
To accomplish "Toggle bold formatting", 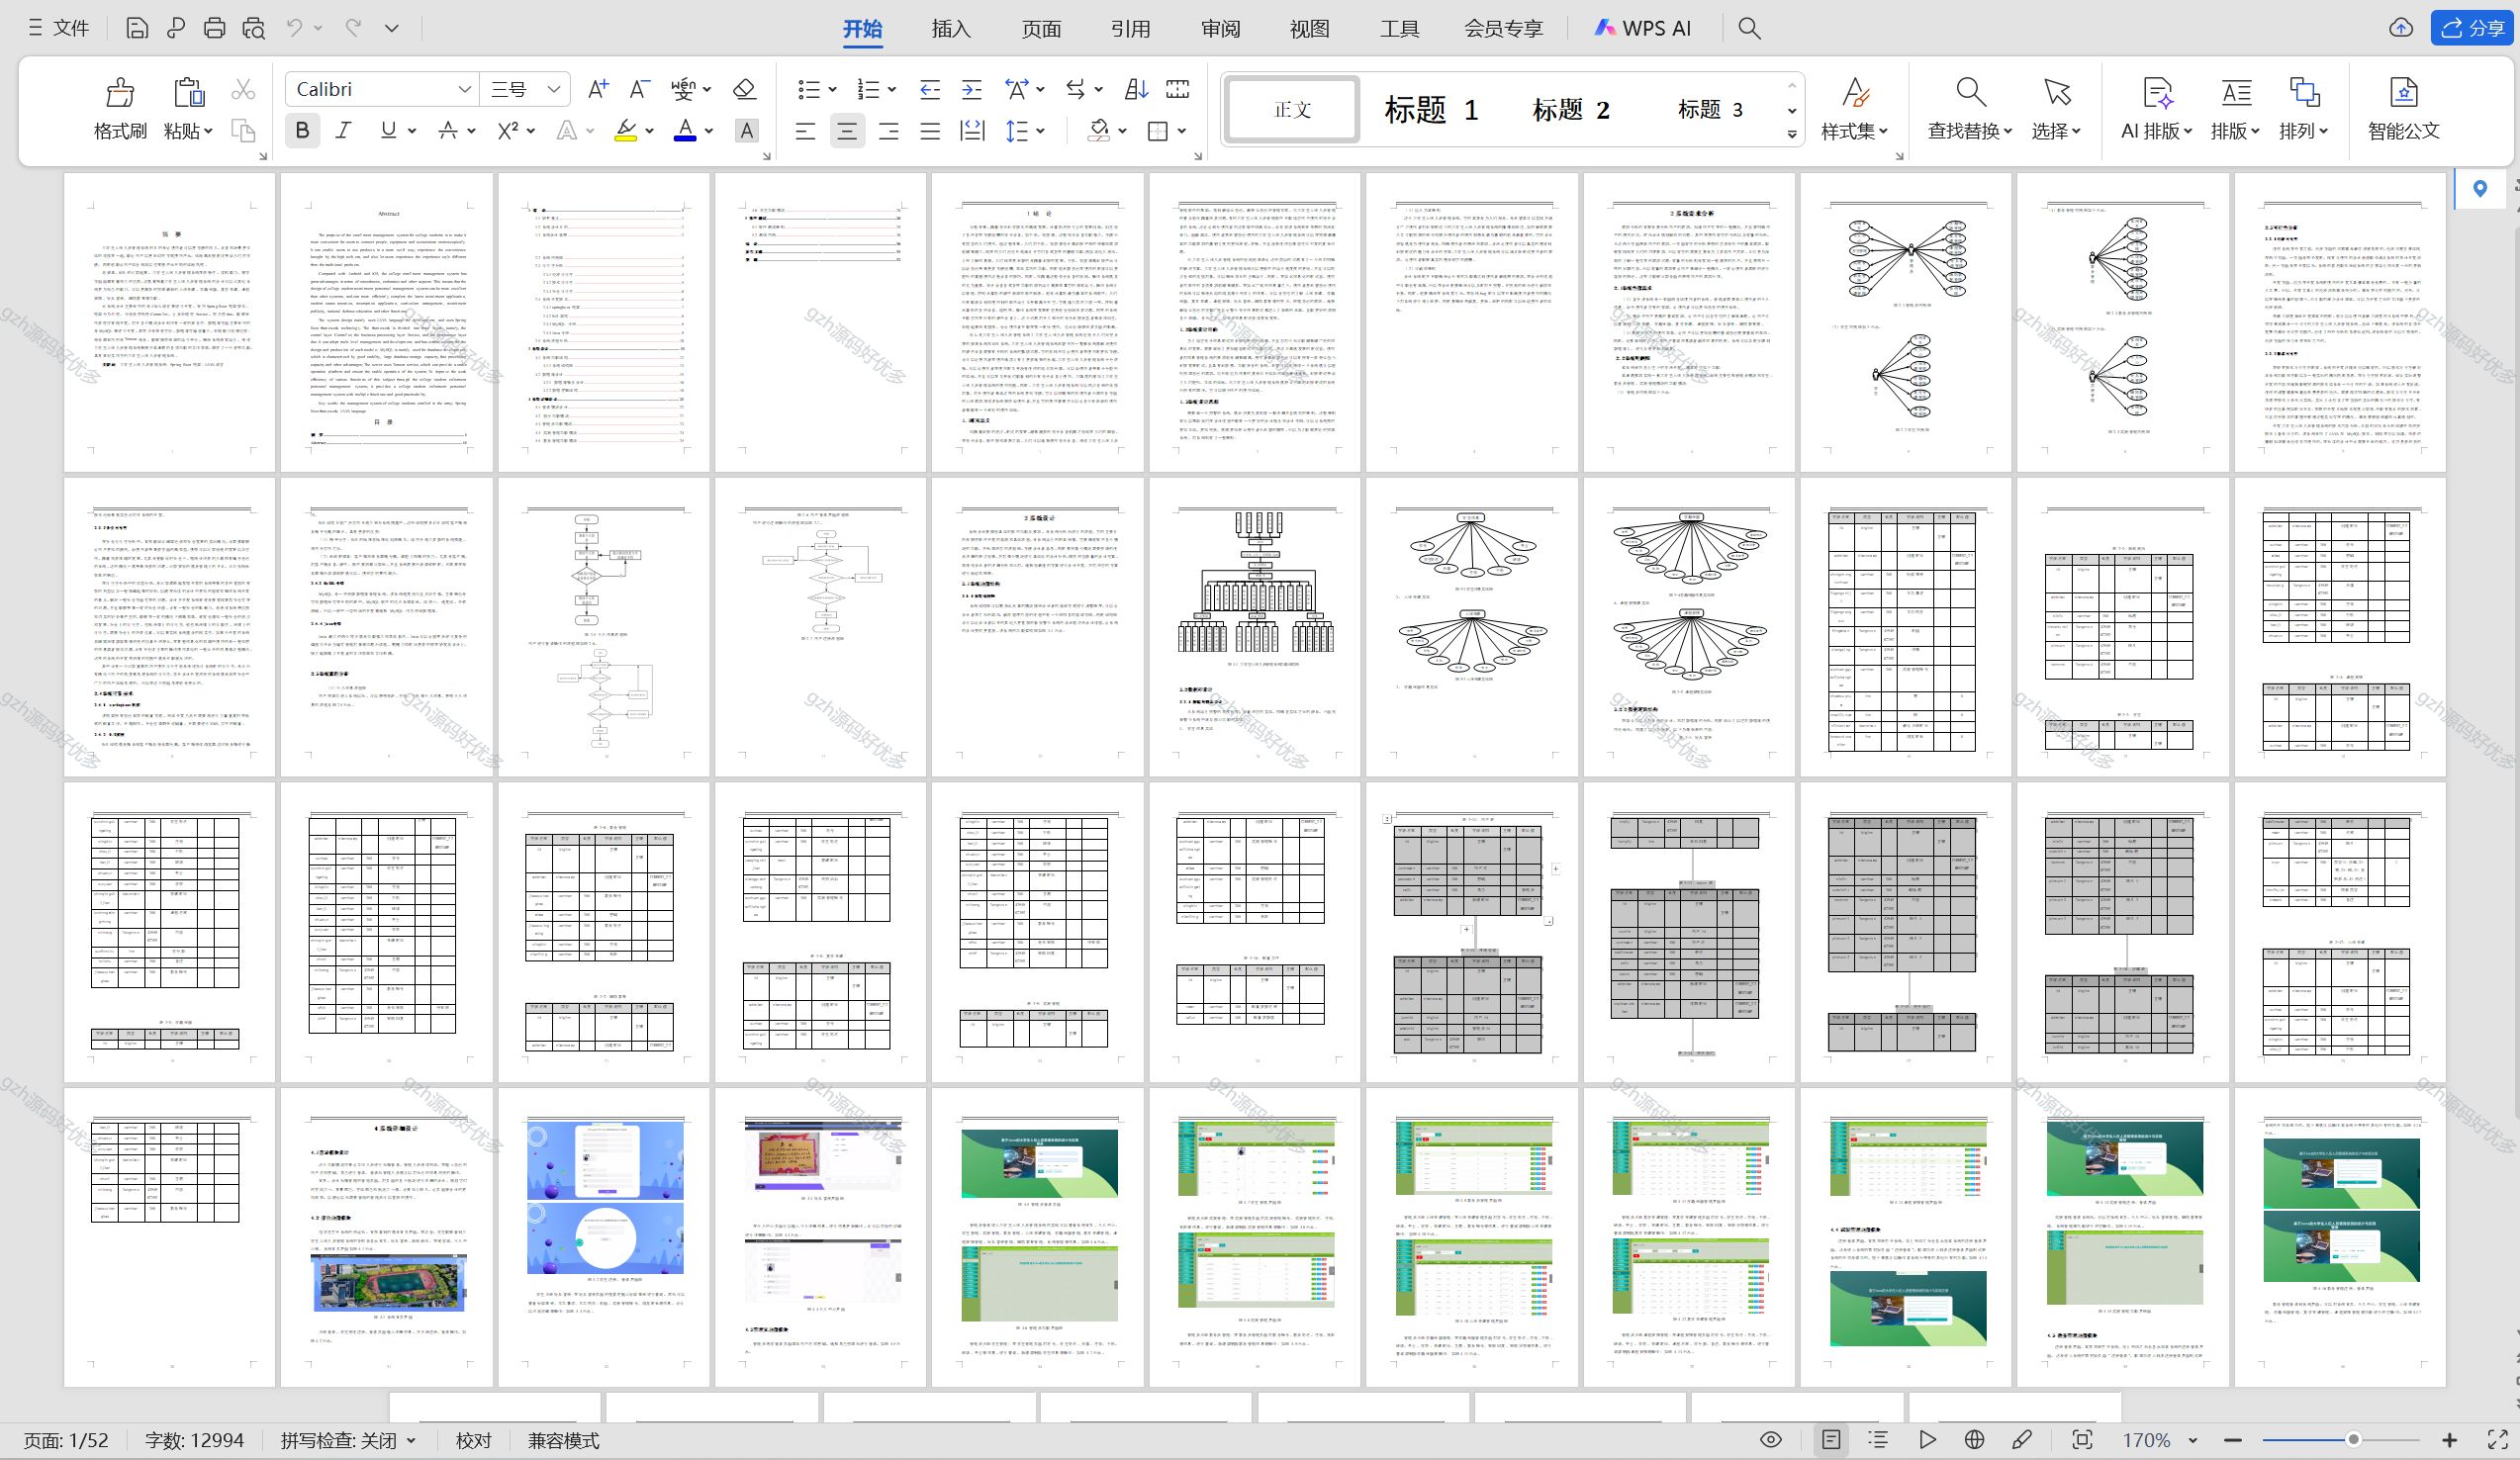I will tap(303, 130).
